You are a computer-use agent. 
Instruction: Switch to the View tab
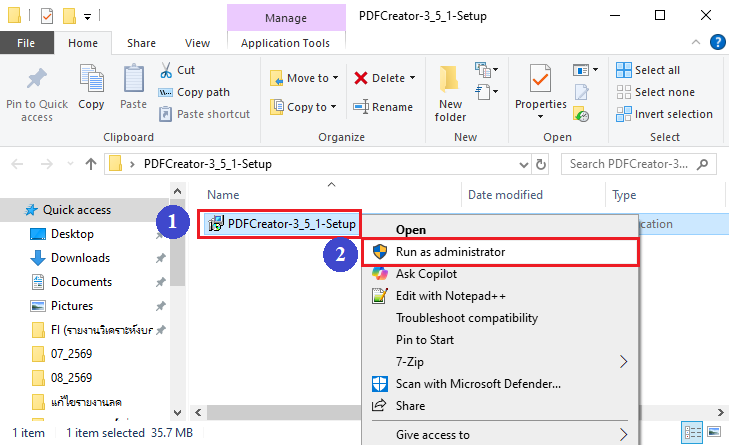197,43
